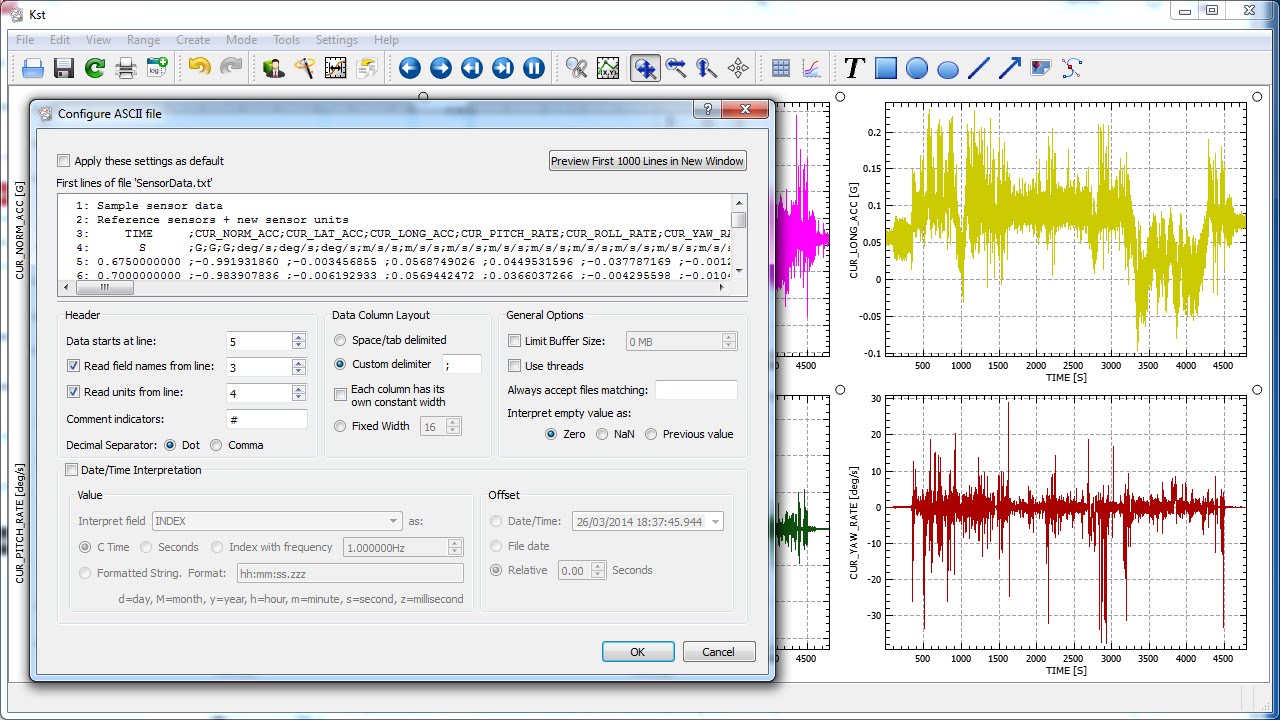Select Space/tab delimited layout
This screenshot has height=720, width=1280.
341,340
